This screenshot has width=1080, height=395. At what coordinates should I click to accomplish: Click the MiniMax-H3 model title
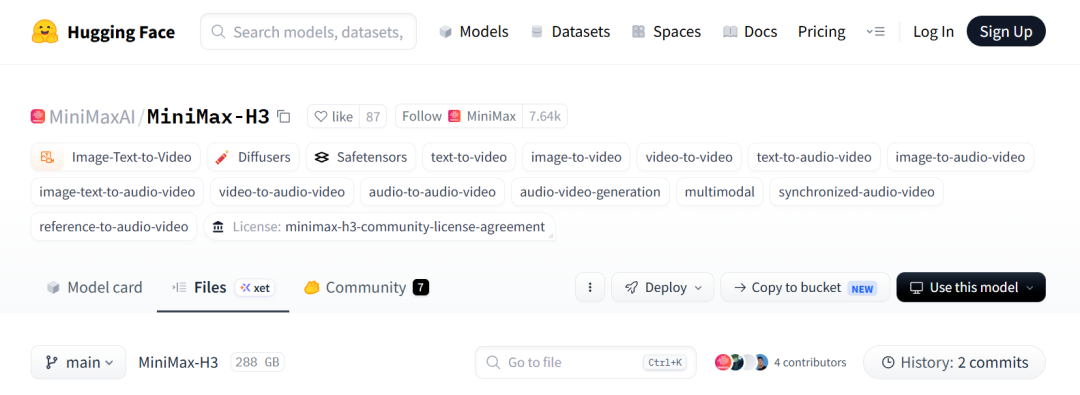pyautogui.click(x=208, y=117)
